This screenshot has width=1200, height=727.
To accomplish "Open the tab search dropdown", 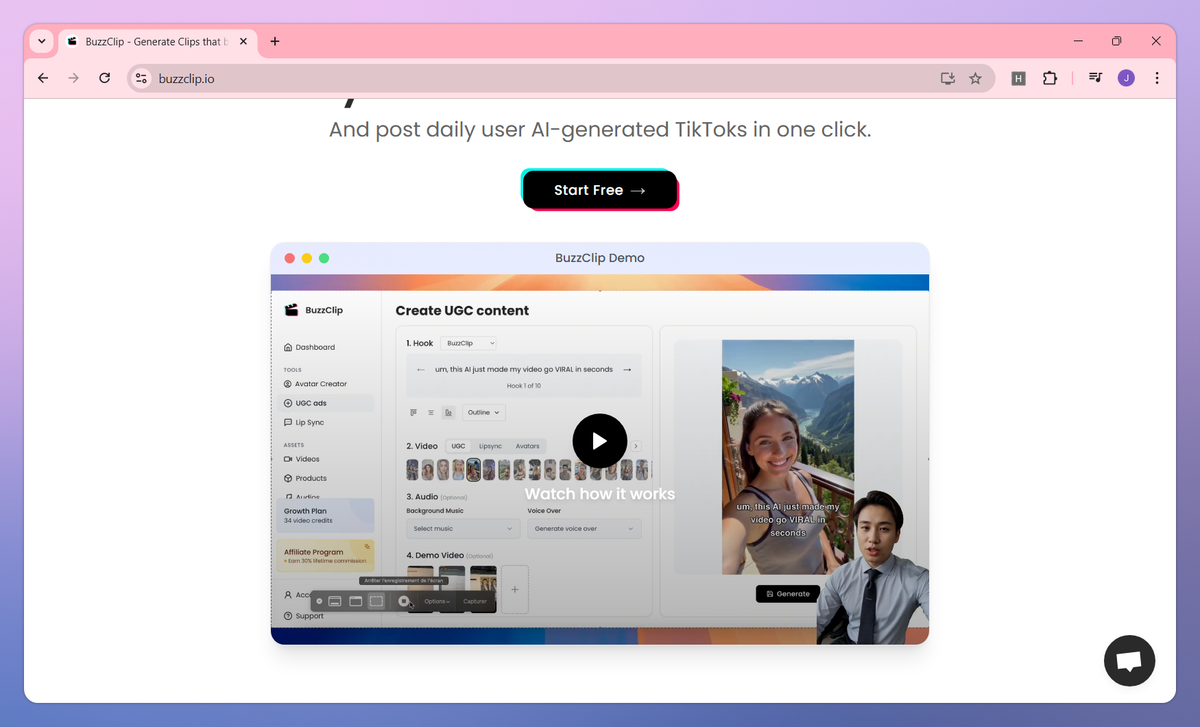I will point(41,41).
